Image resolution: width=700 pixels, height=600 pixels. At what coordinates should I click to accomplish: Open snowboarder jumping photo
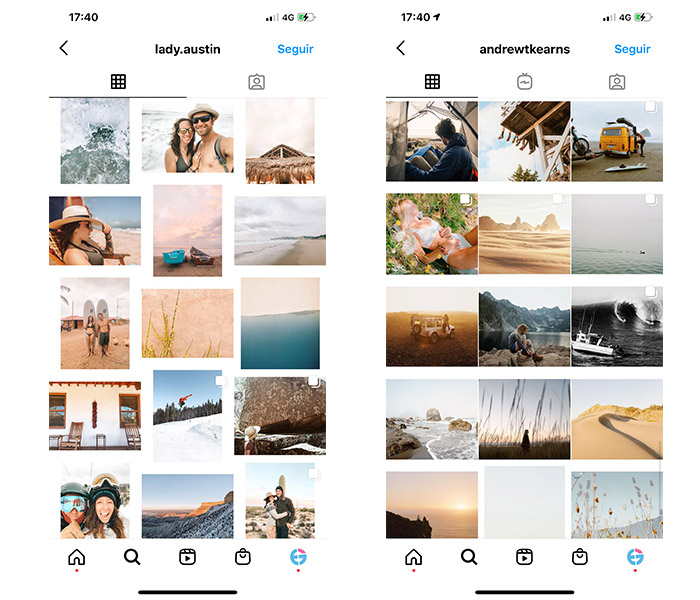[x=188, y=416]
